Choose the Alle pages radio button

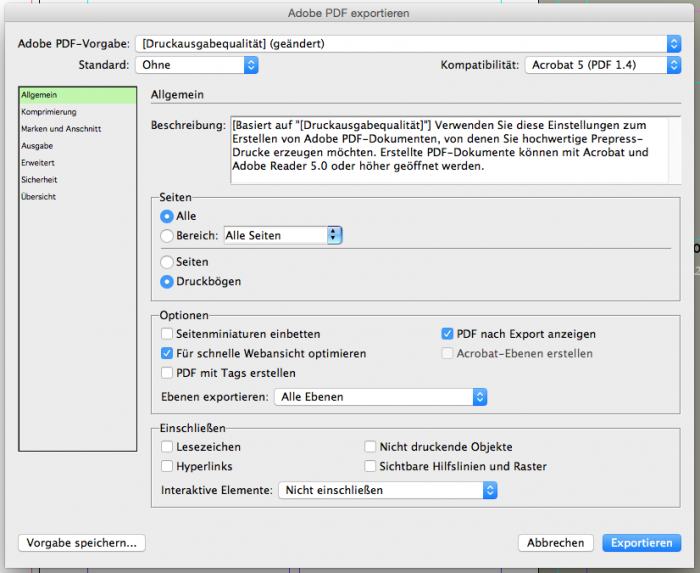click(x=167, y=216)
